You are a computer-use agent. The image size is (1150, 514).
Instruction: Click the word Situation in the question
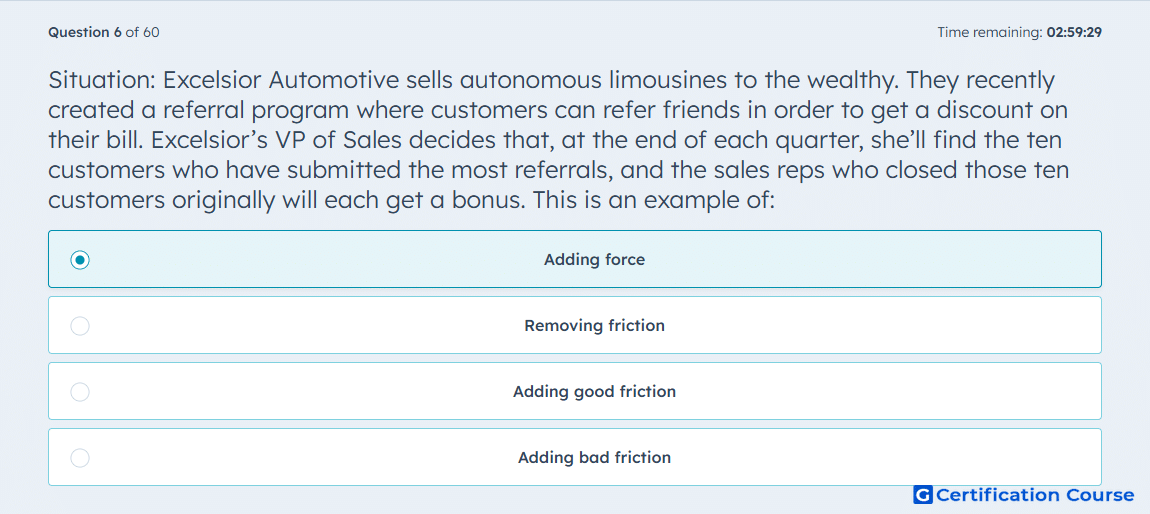(101, 79)
